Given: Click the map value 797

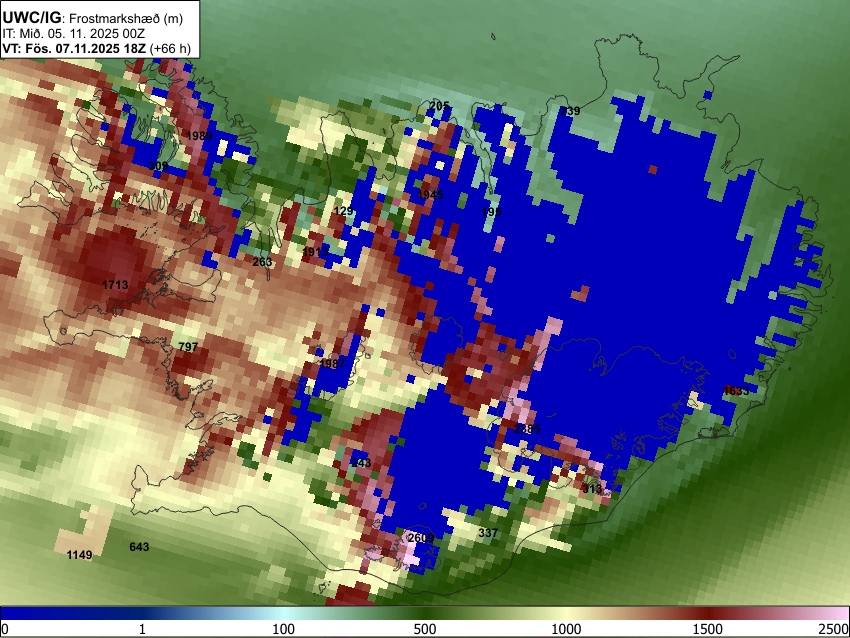Looking at the screenshot, I should (188, 347).
